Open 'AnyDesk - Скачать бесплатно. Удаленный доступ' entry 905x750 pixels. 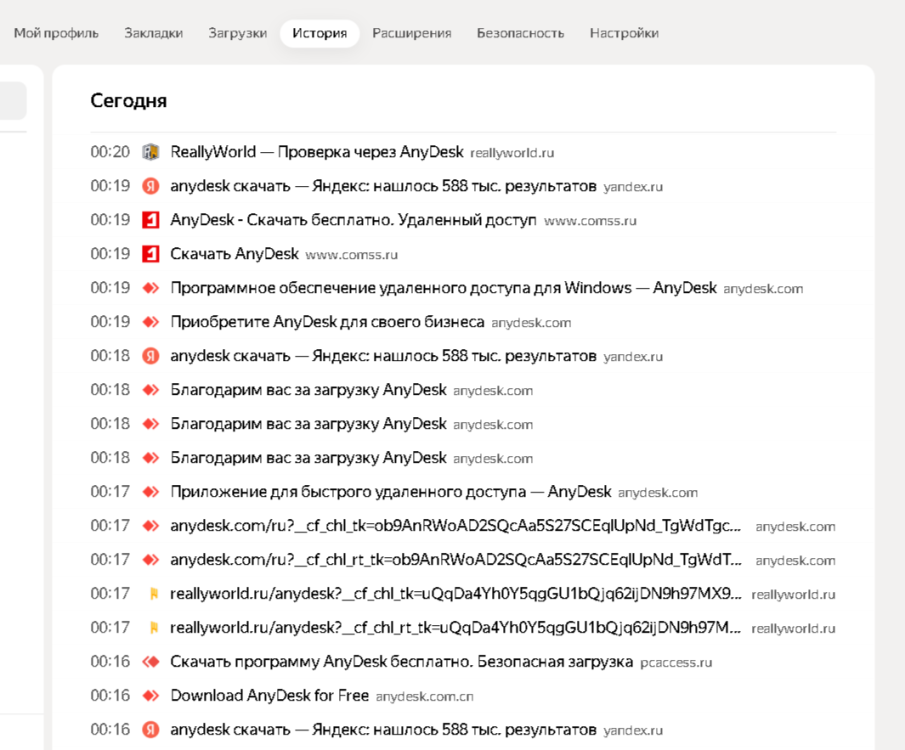click(353, 220)
